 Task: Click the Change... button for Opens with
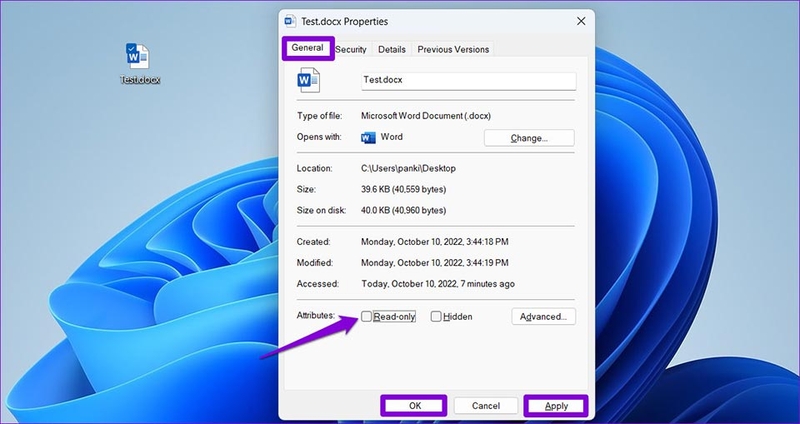(529, 138)
